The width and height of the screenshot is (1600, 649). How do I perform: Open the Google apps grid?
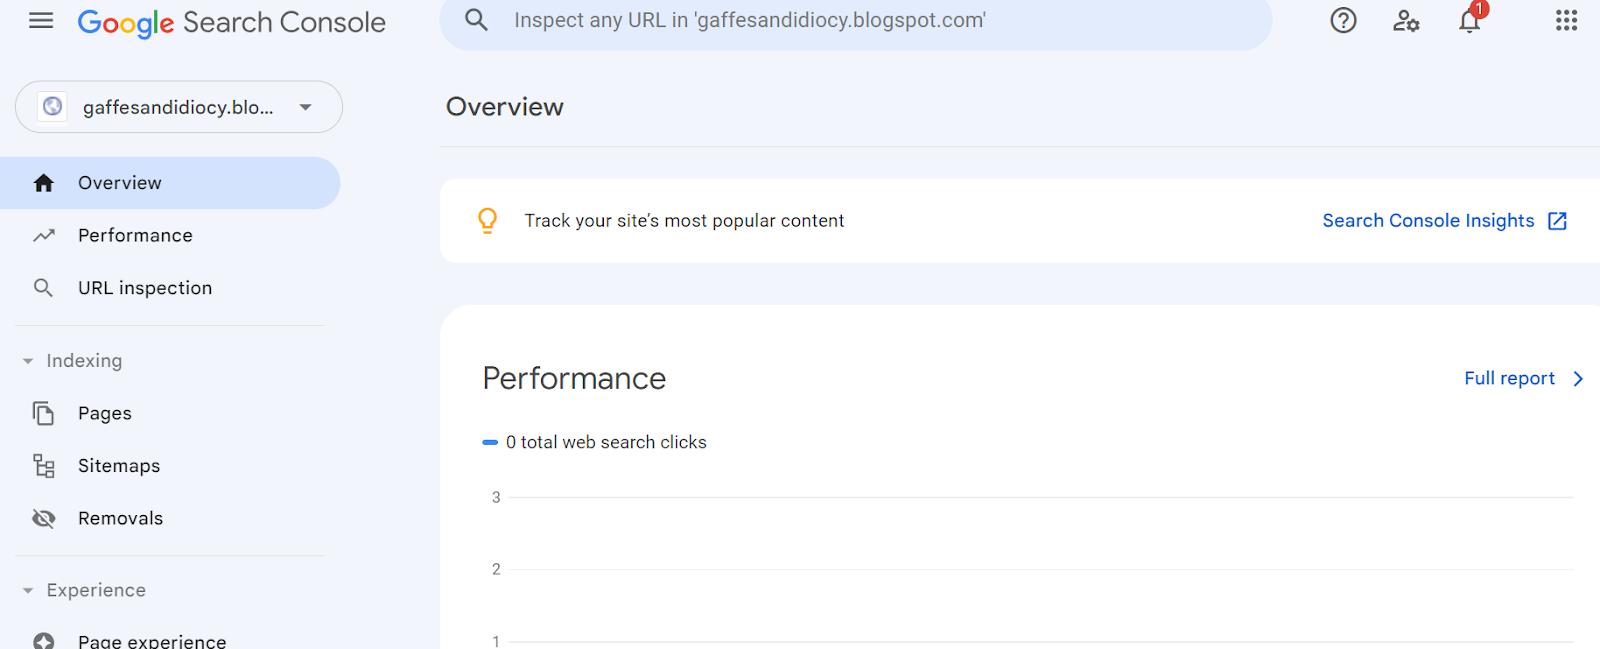tap(1566, 21)
